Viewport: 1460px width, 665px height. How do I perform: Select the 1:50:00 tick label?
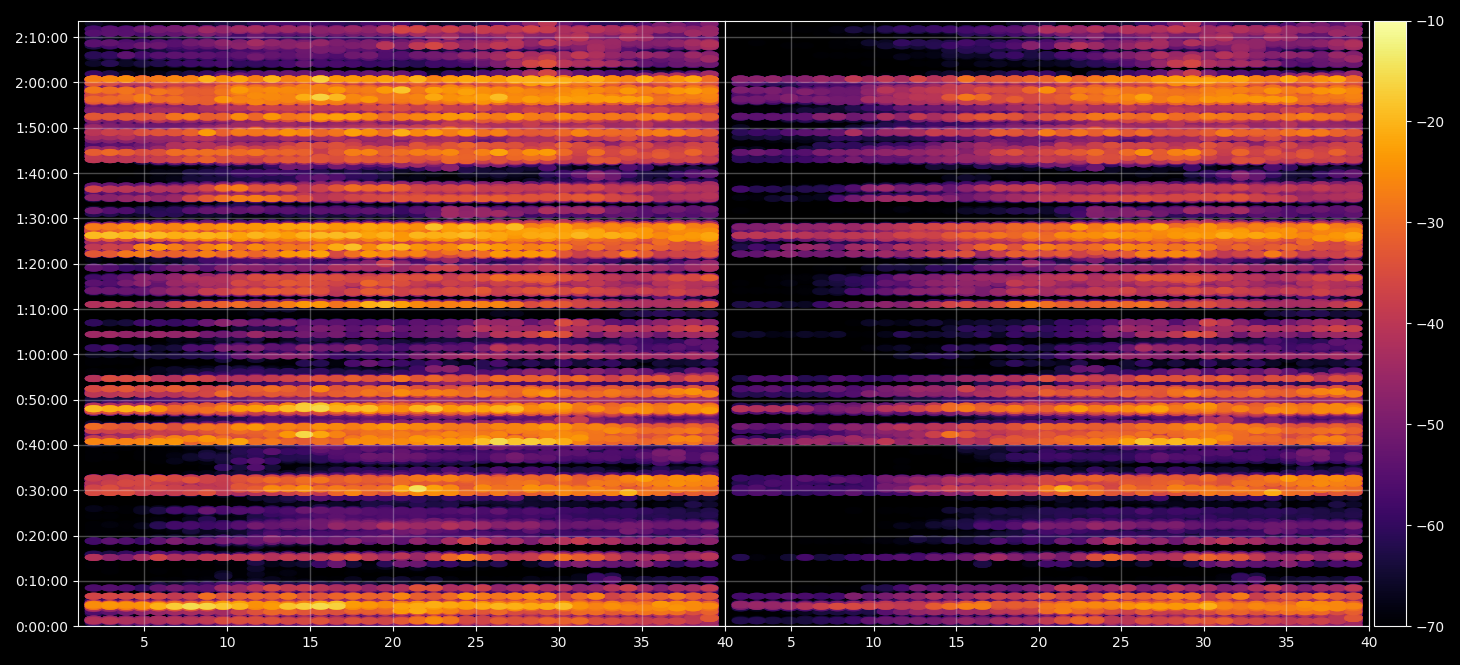[x=43, y=128]
